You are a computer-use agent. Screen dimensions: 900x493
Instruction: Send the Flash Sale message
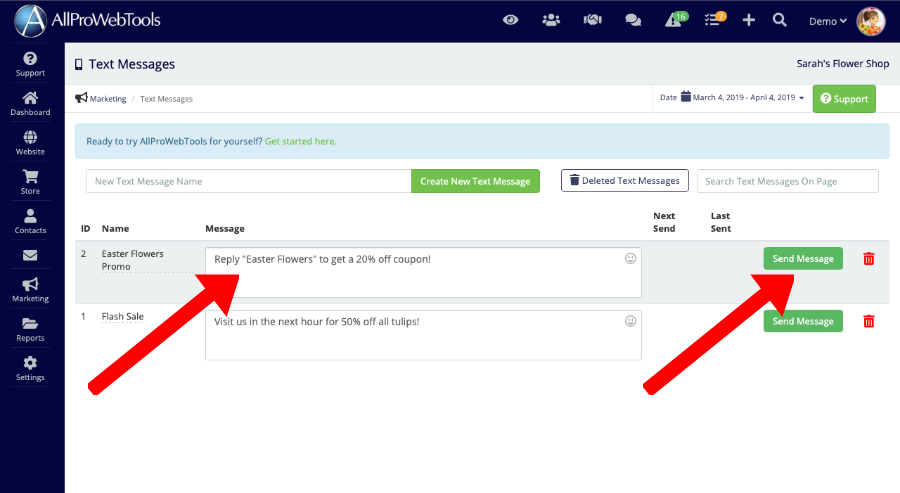[802, 321]
